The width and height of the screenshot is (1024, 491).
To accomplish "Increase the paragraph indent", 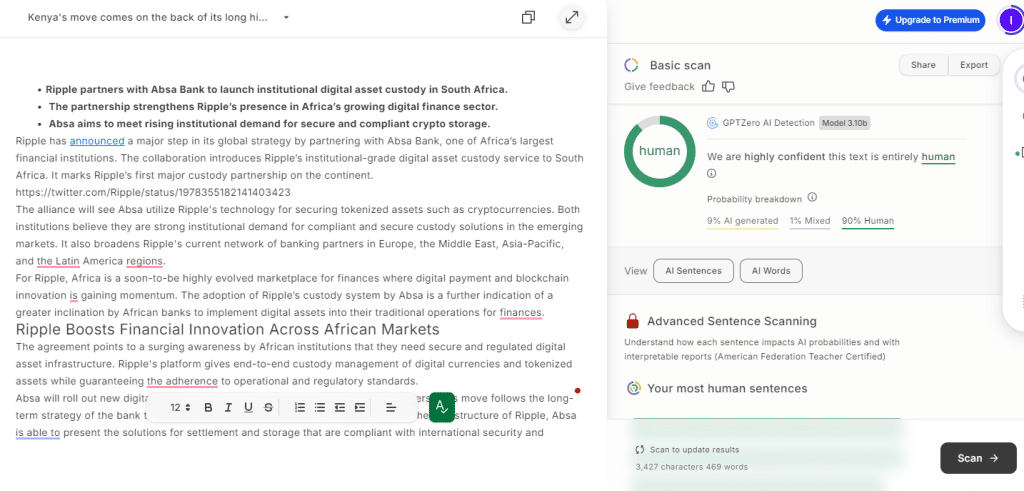I will click(x=360, y=407).
